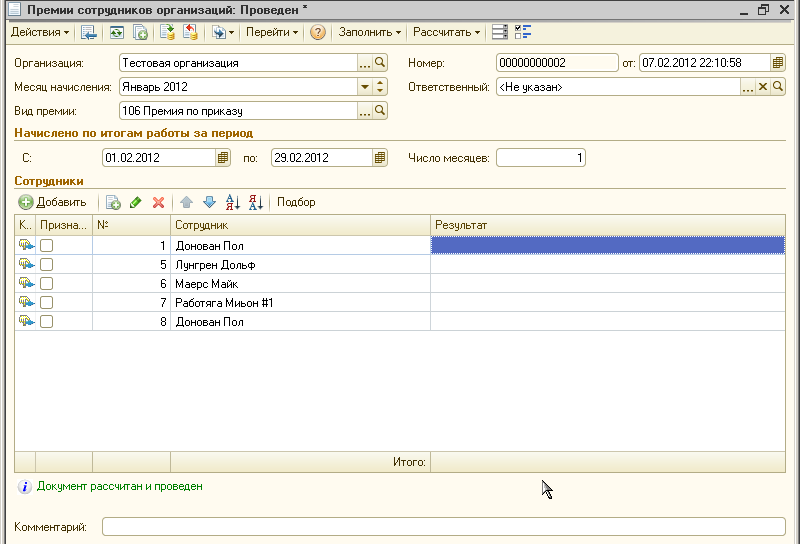Viewport: 800px width, 544px height.
Task: Click the unpost document toolbar icon
Action: [x=190, y=32]
